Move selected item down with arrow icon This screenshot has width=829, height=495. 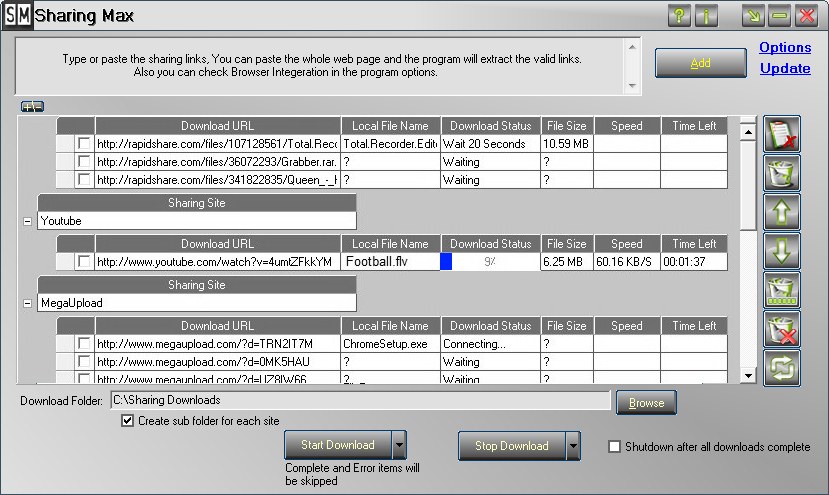(782, 251)
